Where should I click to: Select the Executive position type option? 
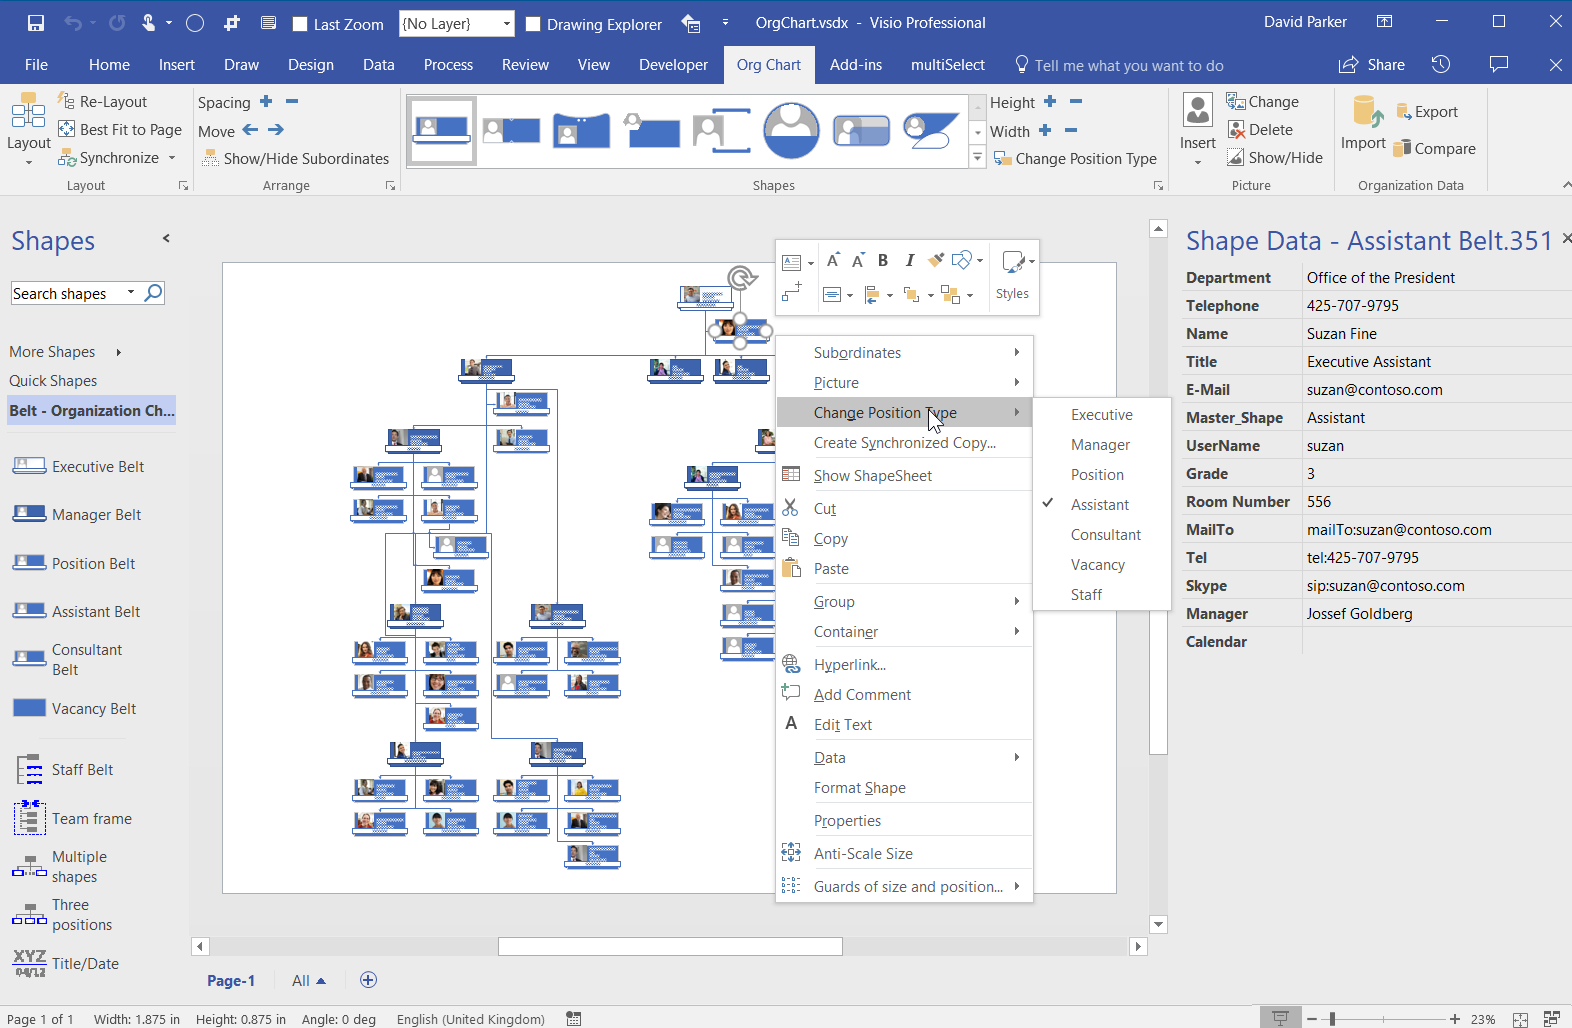pos(1101,415)
